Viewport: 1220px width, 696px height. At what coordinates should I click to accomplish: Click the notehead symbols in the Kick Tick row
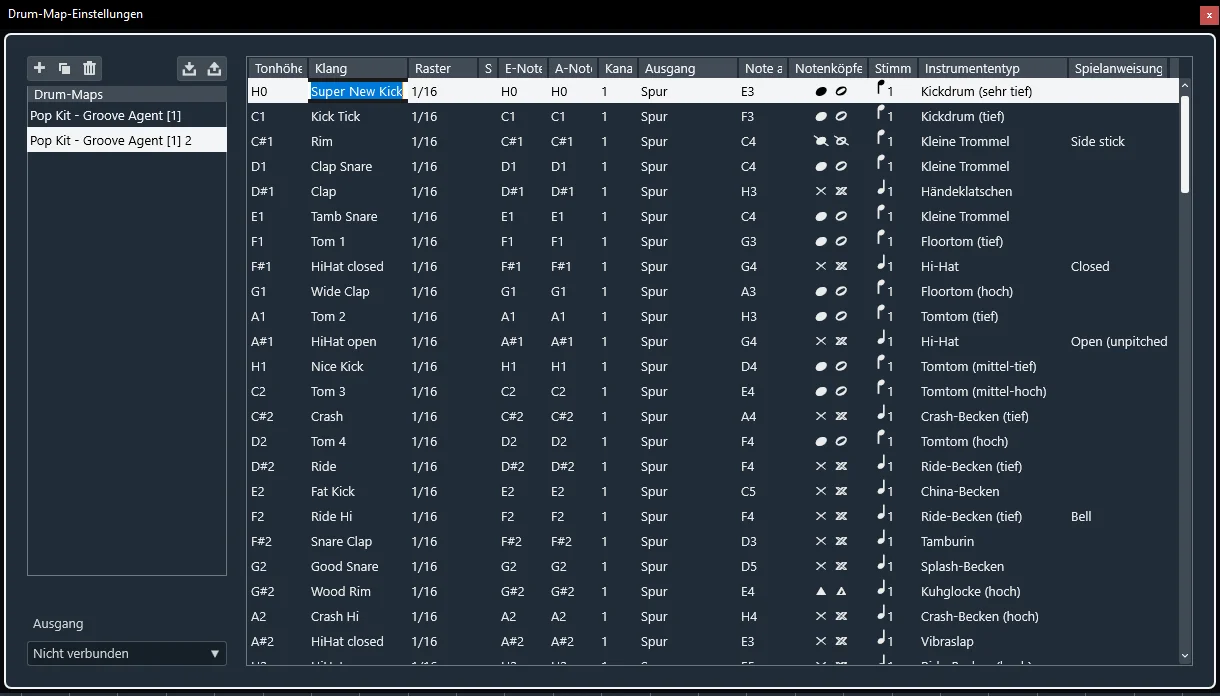click(831, 116)
